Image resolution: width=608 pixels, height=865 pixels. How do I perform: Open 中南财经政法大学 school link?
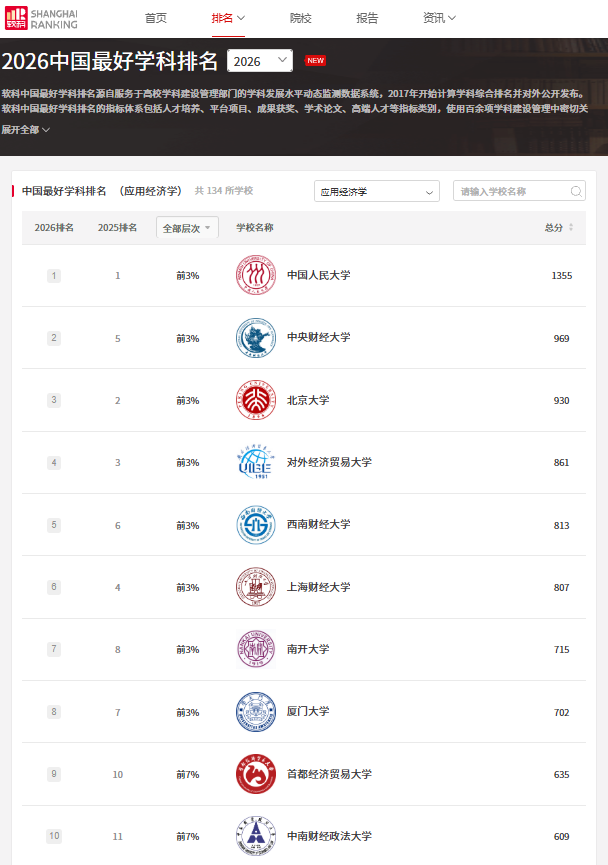pos(329,836)
